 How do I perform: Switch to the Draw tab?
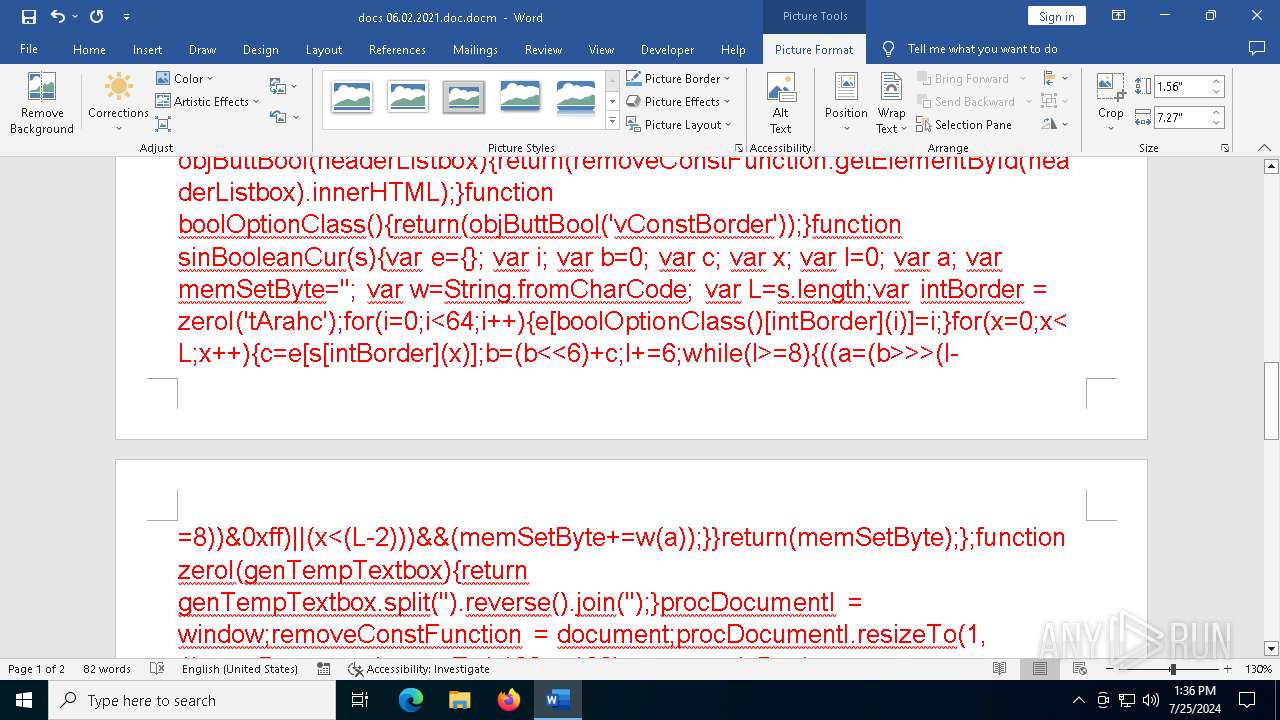(202, 49)
